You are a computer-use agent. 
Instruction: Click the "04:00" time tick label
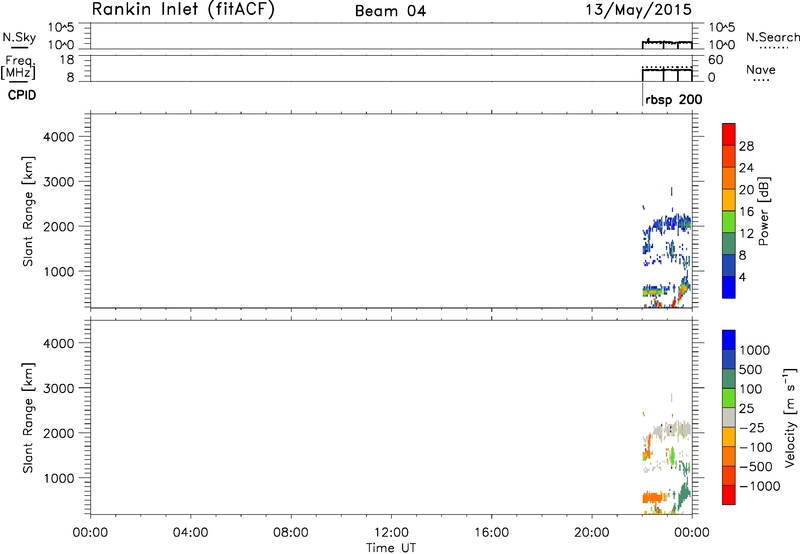click(190, 533)
